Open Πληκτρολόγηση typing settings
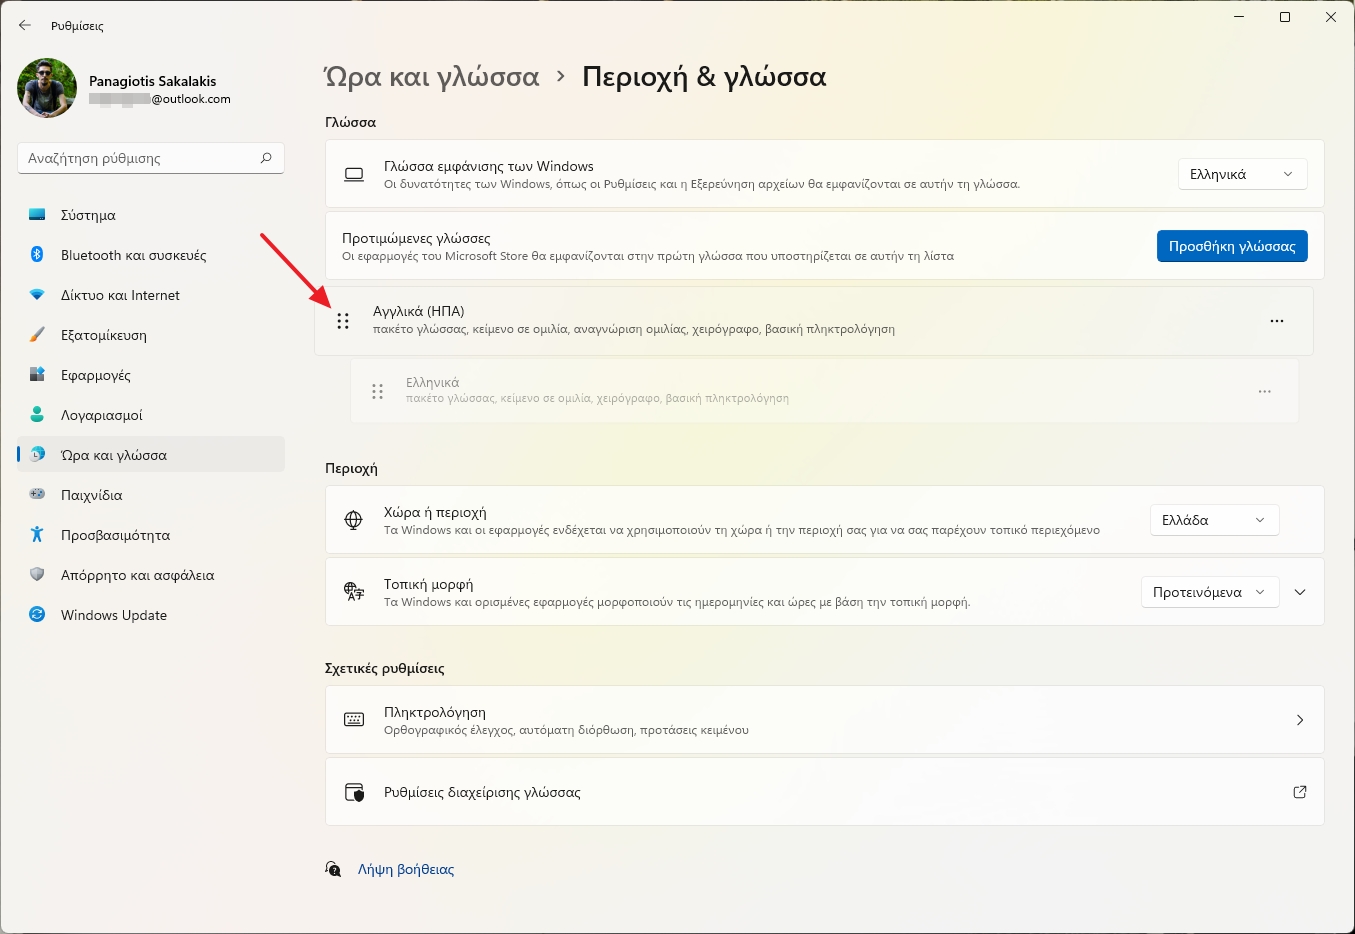The width and height of the screenshot is (1355, 934). (824, 720)
